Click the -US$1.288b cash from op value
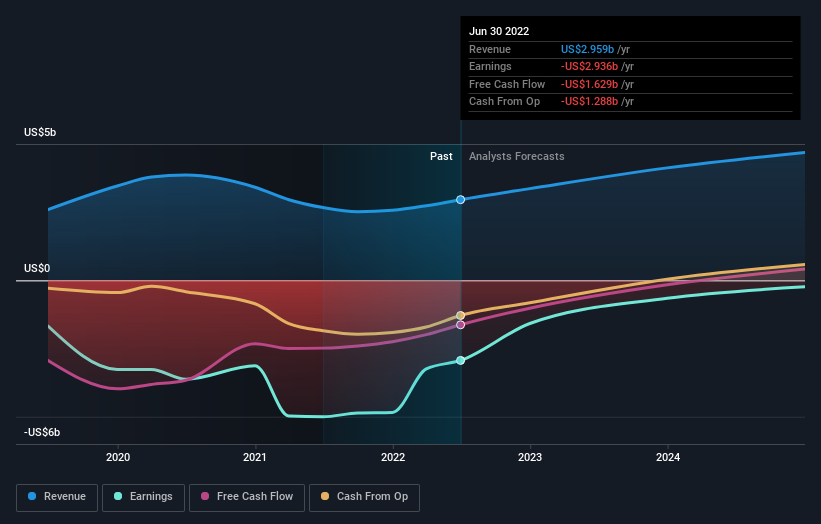This screenshot has width=821, height=524. click(x=589, y=102)
